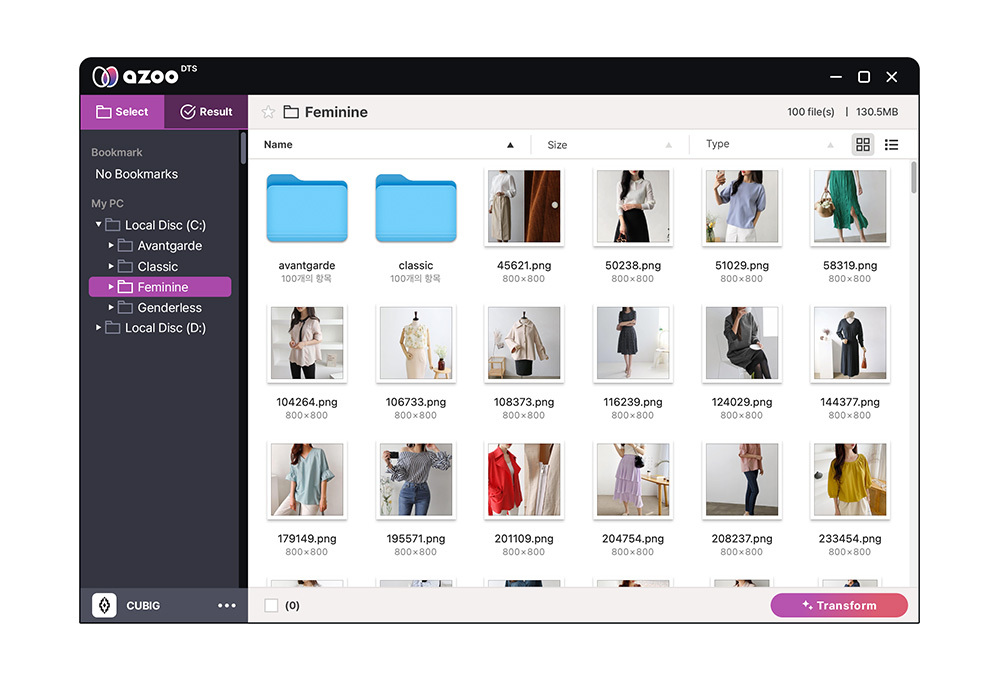Select the Genderless folder in sidebar
Screen dimensions: 1000x680
(169, 308)
